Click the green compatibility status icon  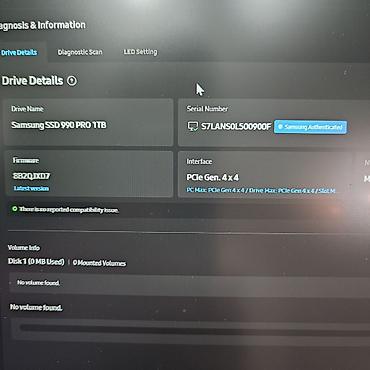coord(14,209)
